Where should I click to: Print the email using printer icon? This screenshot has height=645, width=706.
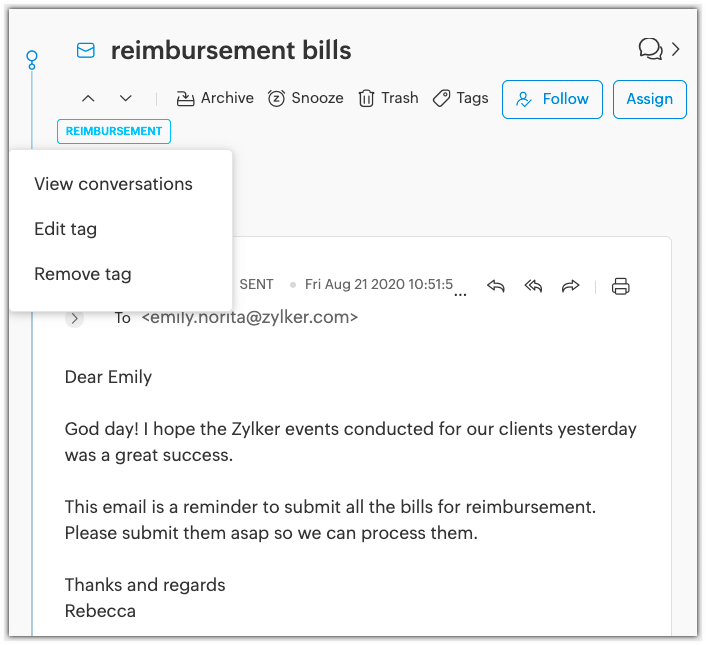tap(621, 286)
